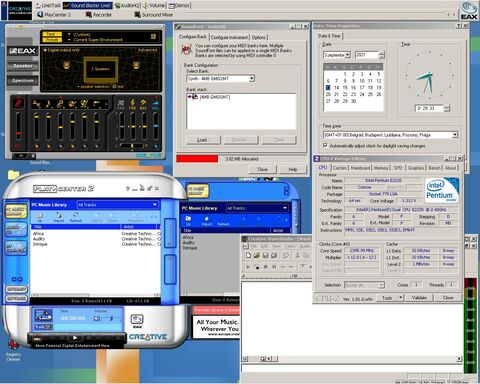This screenshot has height=384, width=480.
Task: Open the time zone dropdown list
Action: point(455,135)
